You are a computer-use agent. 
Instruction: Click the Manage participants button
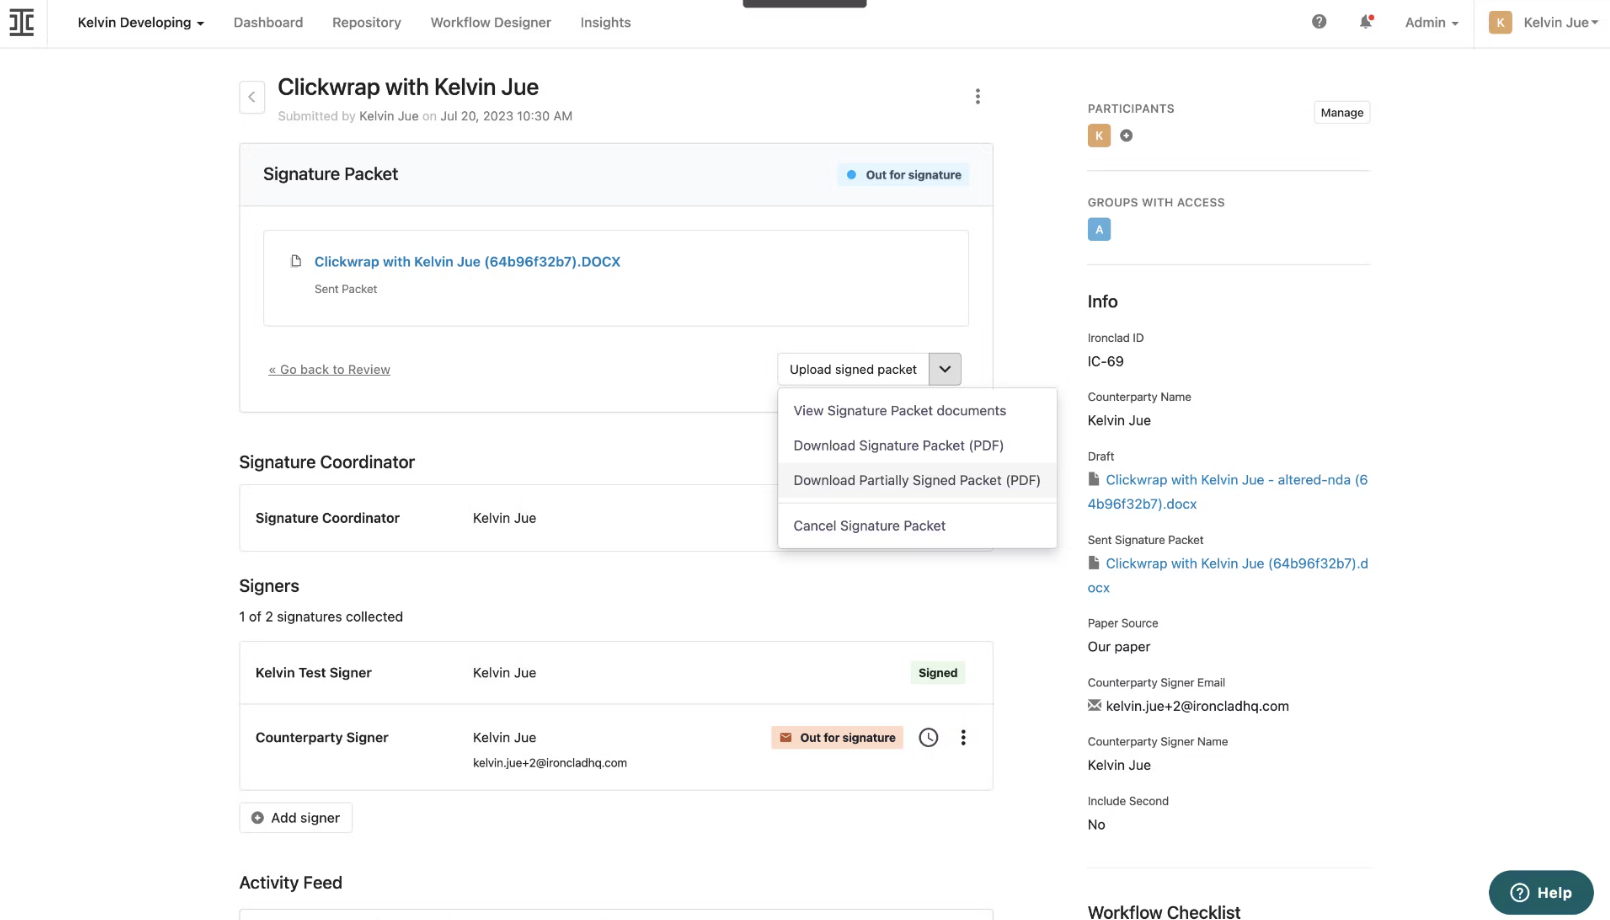click(x=1342, y=113)
